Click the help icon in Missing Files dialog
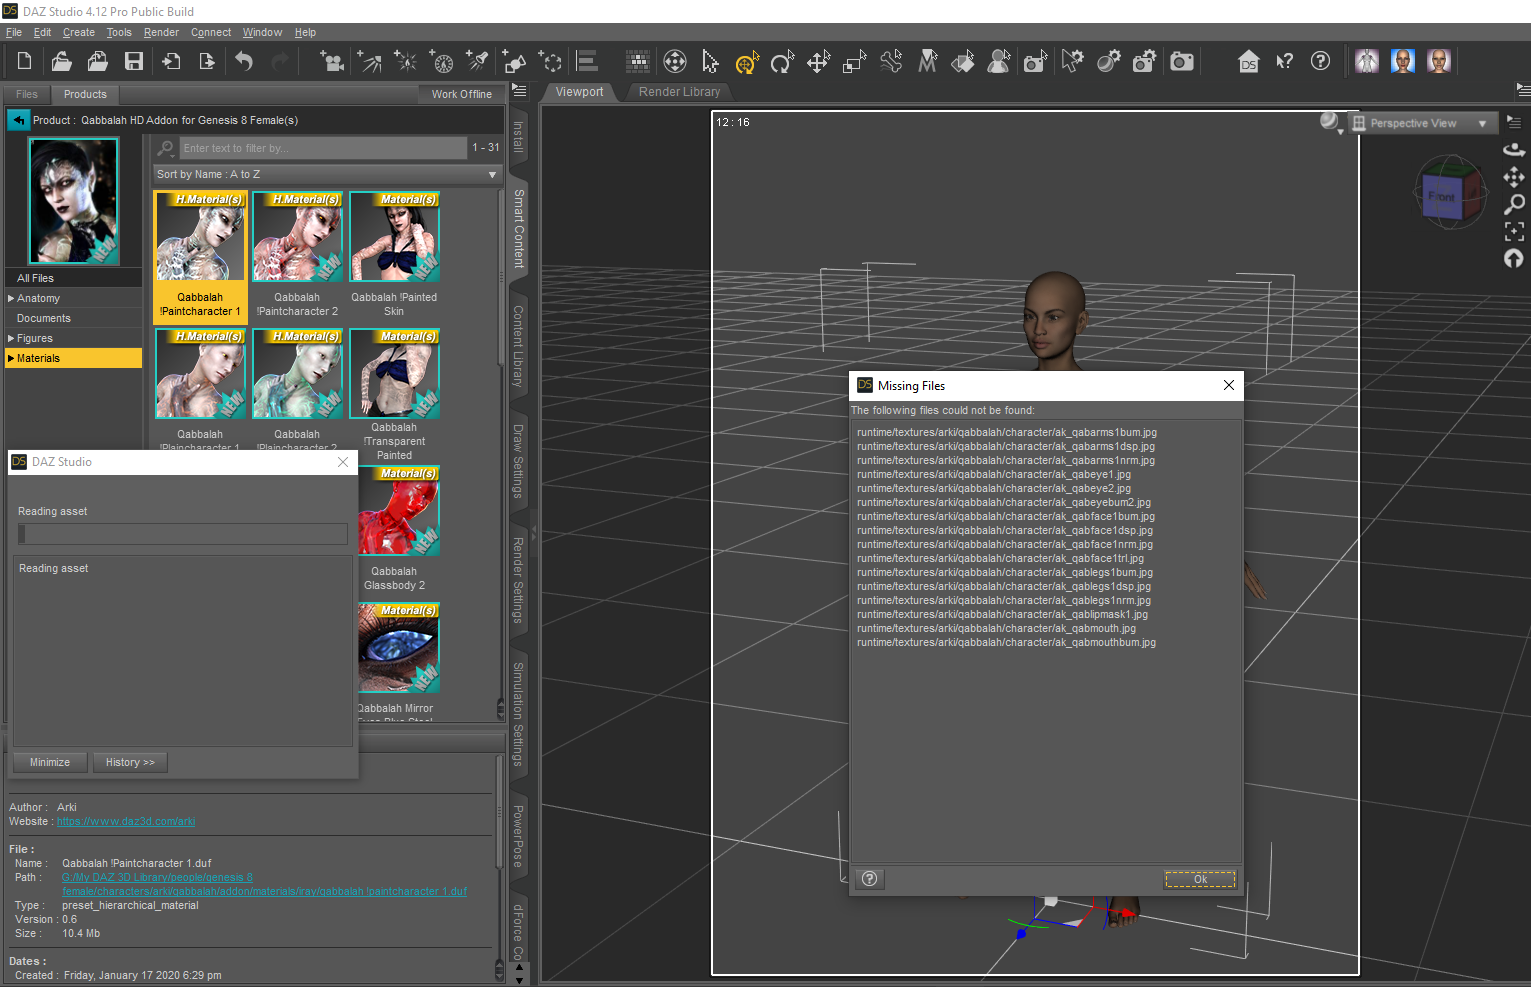1531x987 pixels. 870,879
